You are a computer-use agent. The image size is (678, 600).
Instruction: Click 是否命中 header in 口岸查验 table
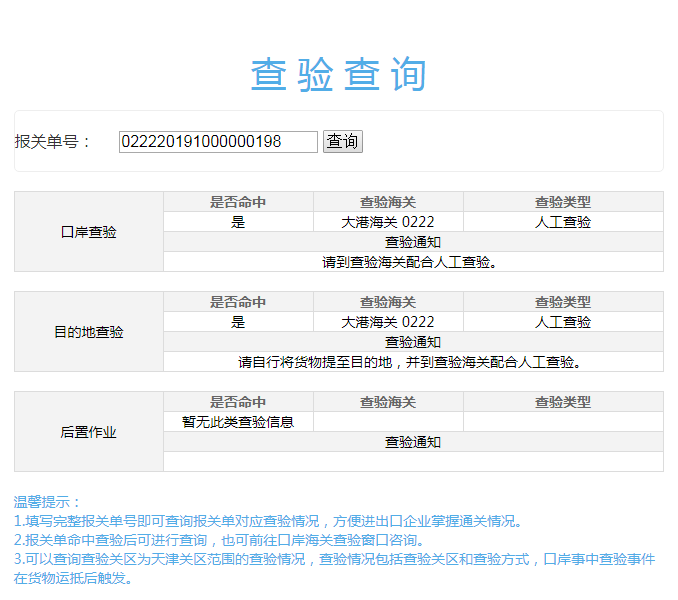click(x=238, y=202)
